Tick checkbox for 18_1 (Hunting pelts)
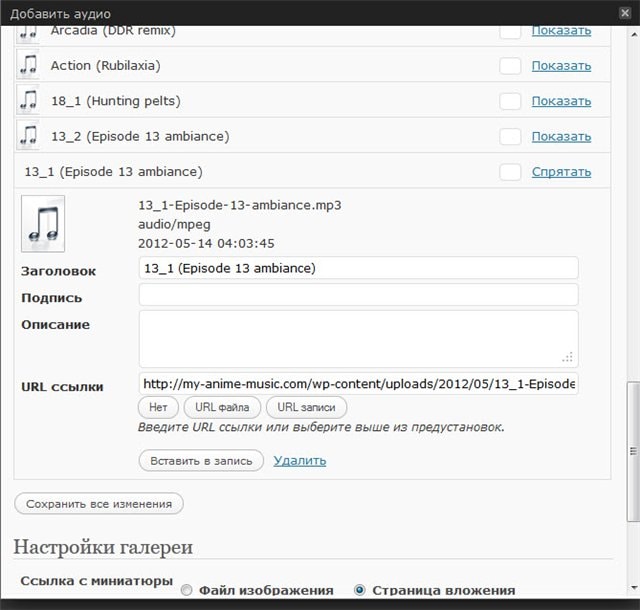This screenshot has width=640, height=610. pyautogui.click(x=510, y=101)
